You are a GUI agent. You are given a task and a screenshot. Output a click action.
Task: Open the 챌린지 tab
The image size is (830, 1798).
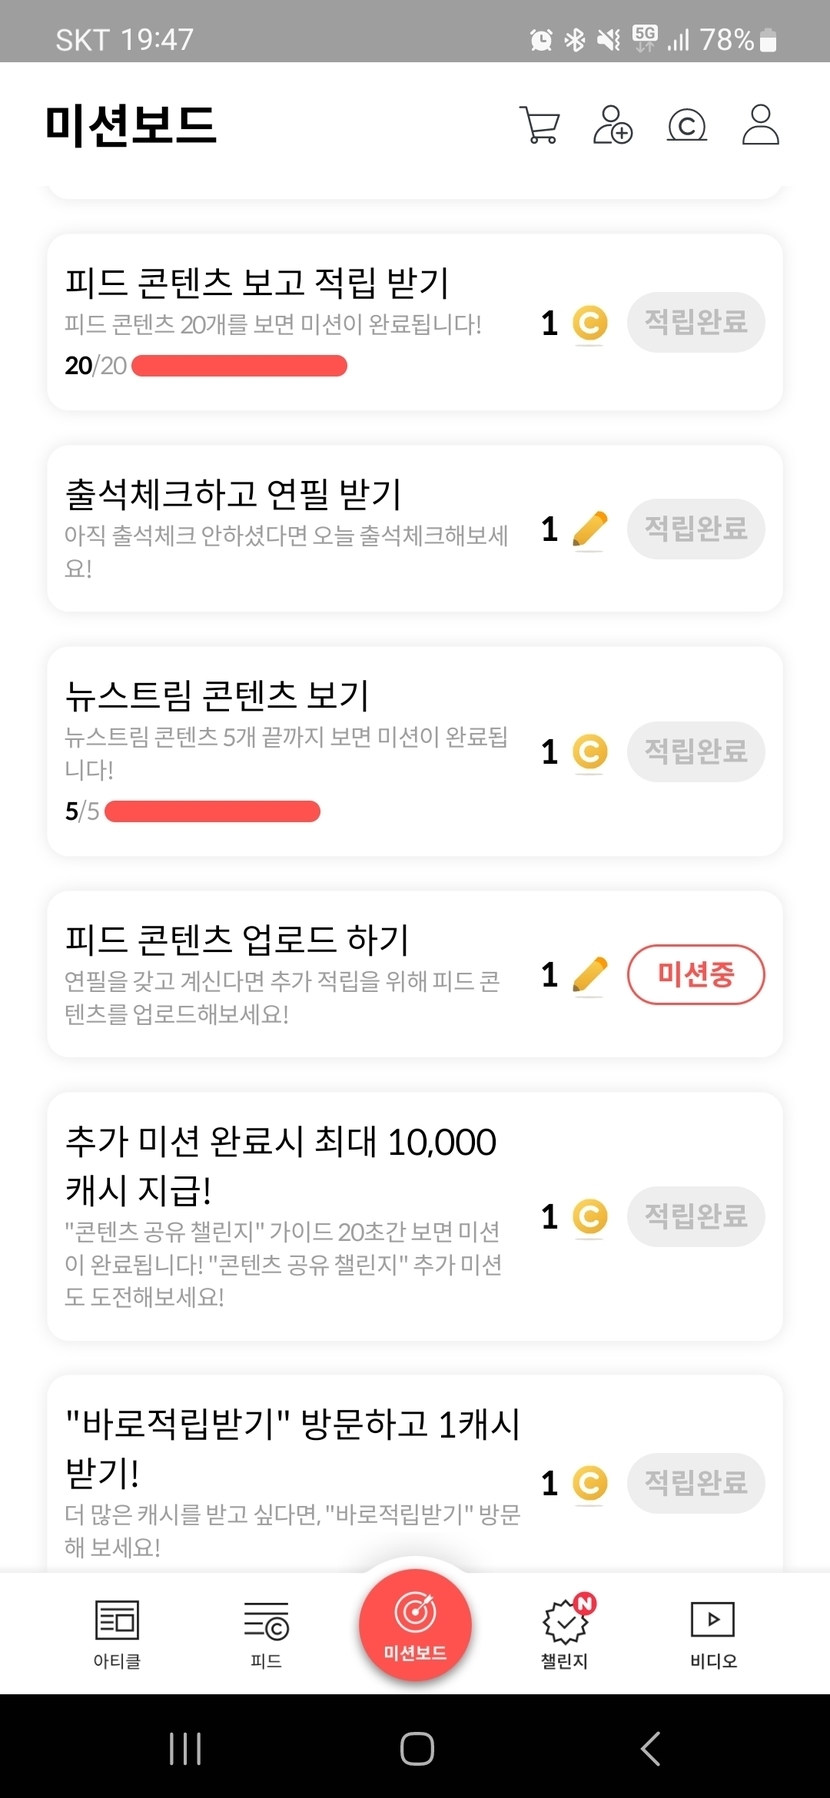coord(565,1634)
